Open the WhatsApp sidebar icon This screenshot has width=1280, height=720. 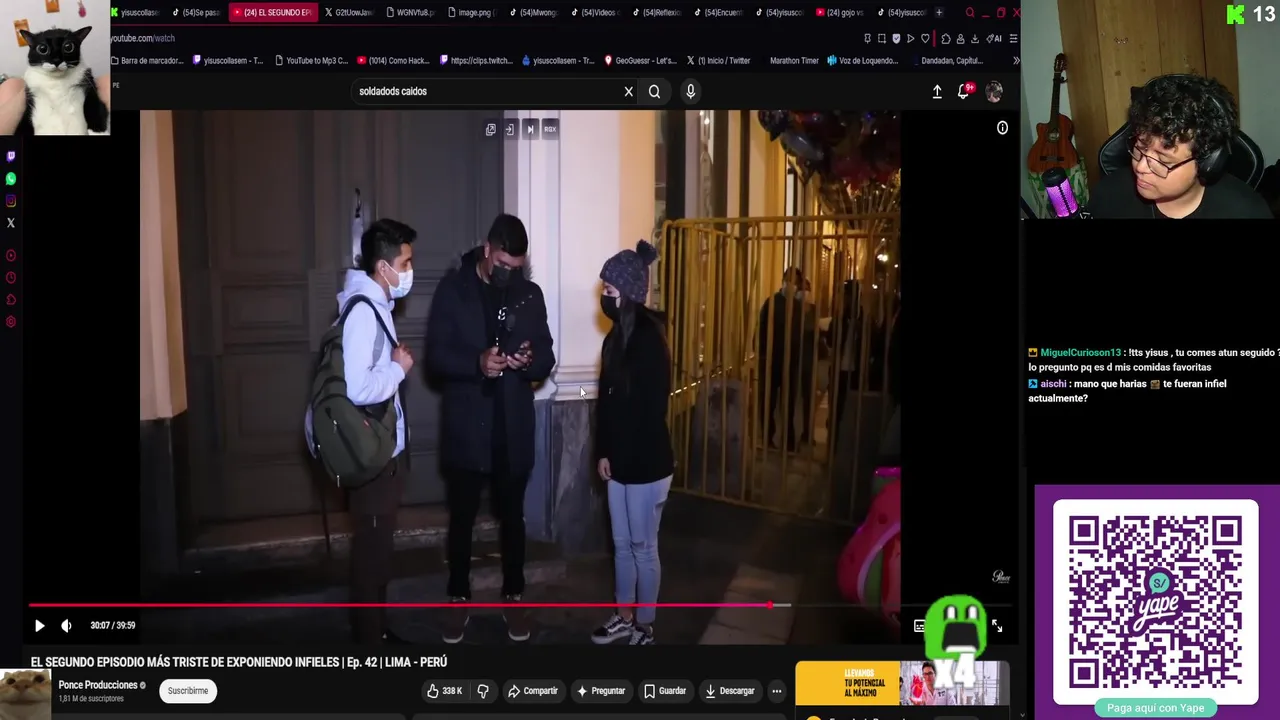pyautogui.click(x=11, y=179)
